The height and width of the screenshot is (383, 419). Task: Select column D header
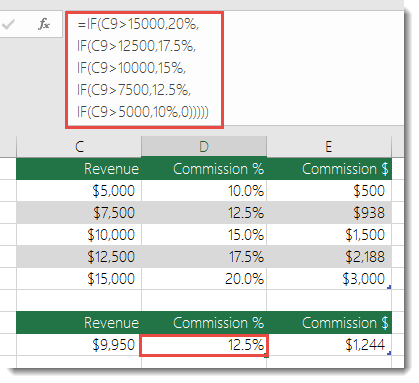[x=204, y=146]
